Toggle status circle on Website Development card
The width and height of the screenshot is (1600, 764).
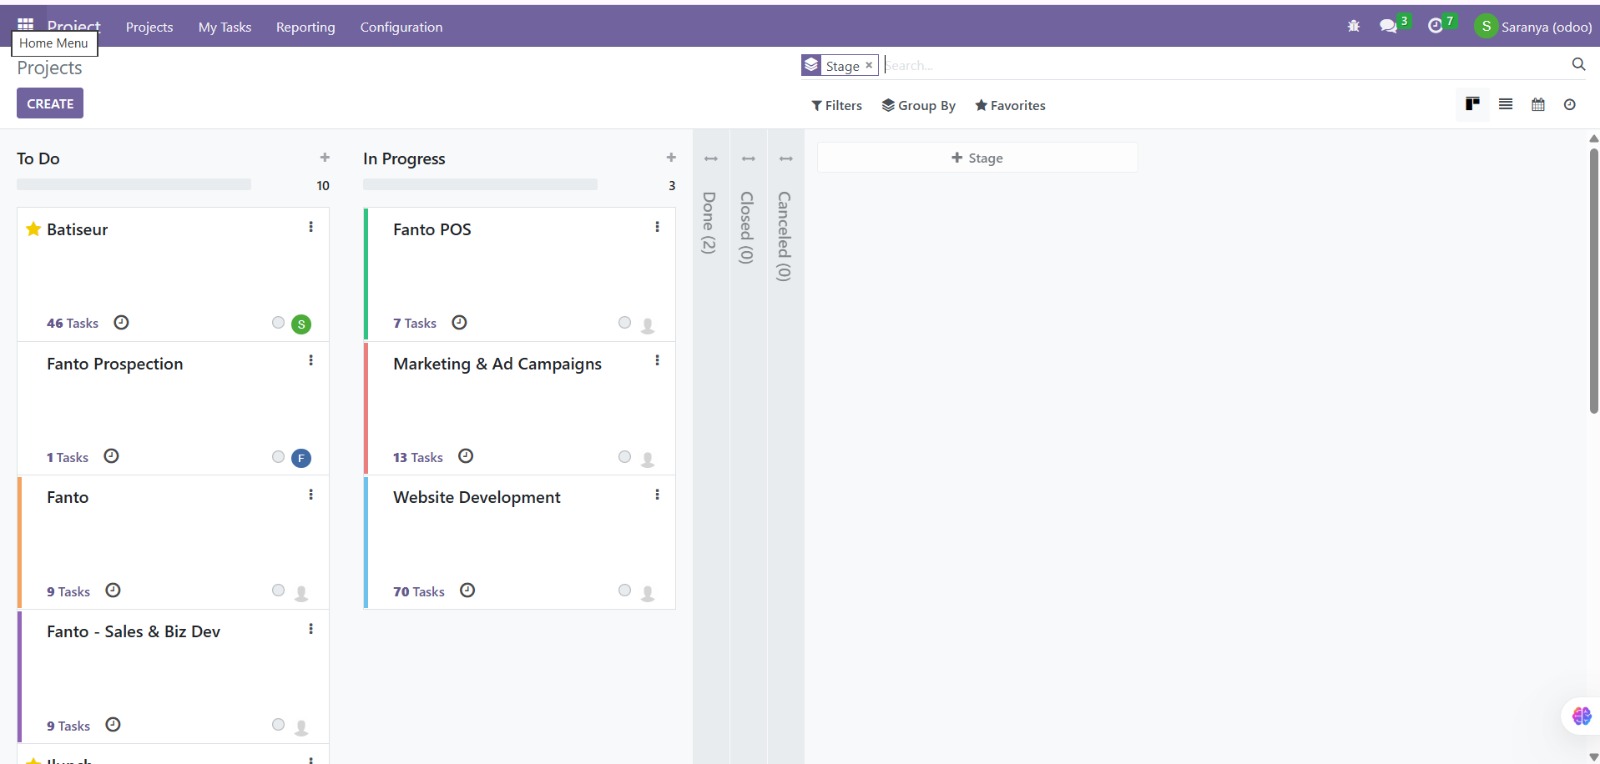point(624,590)
